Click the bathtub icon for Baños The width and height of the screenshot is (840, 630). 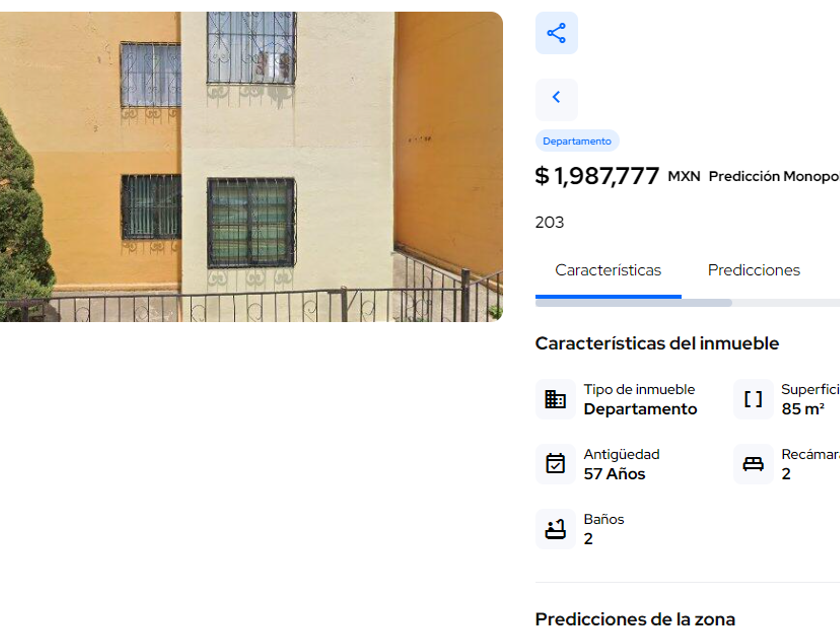[555, 529]
